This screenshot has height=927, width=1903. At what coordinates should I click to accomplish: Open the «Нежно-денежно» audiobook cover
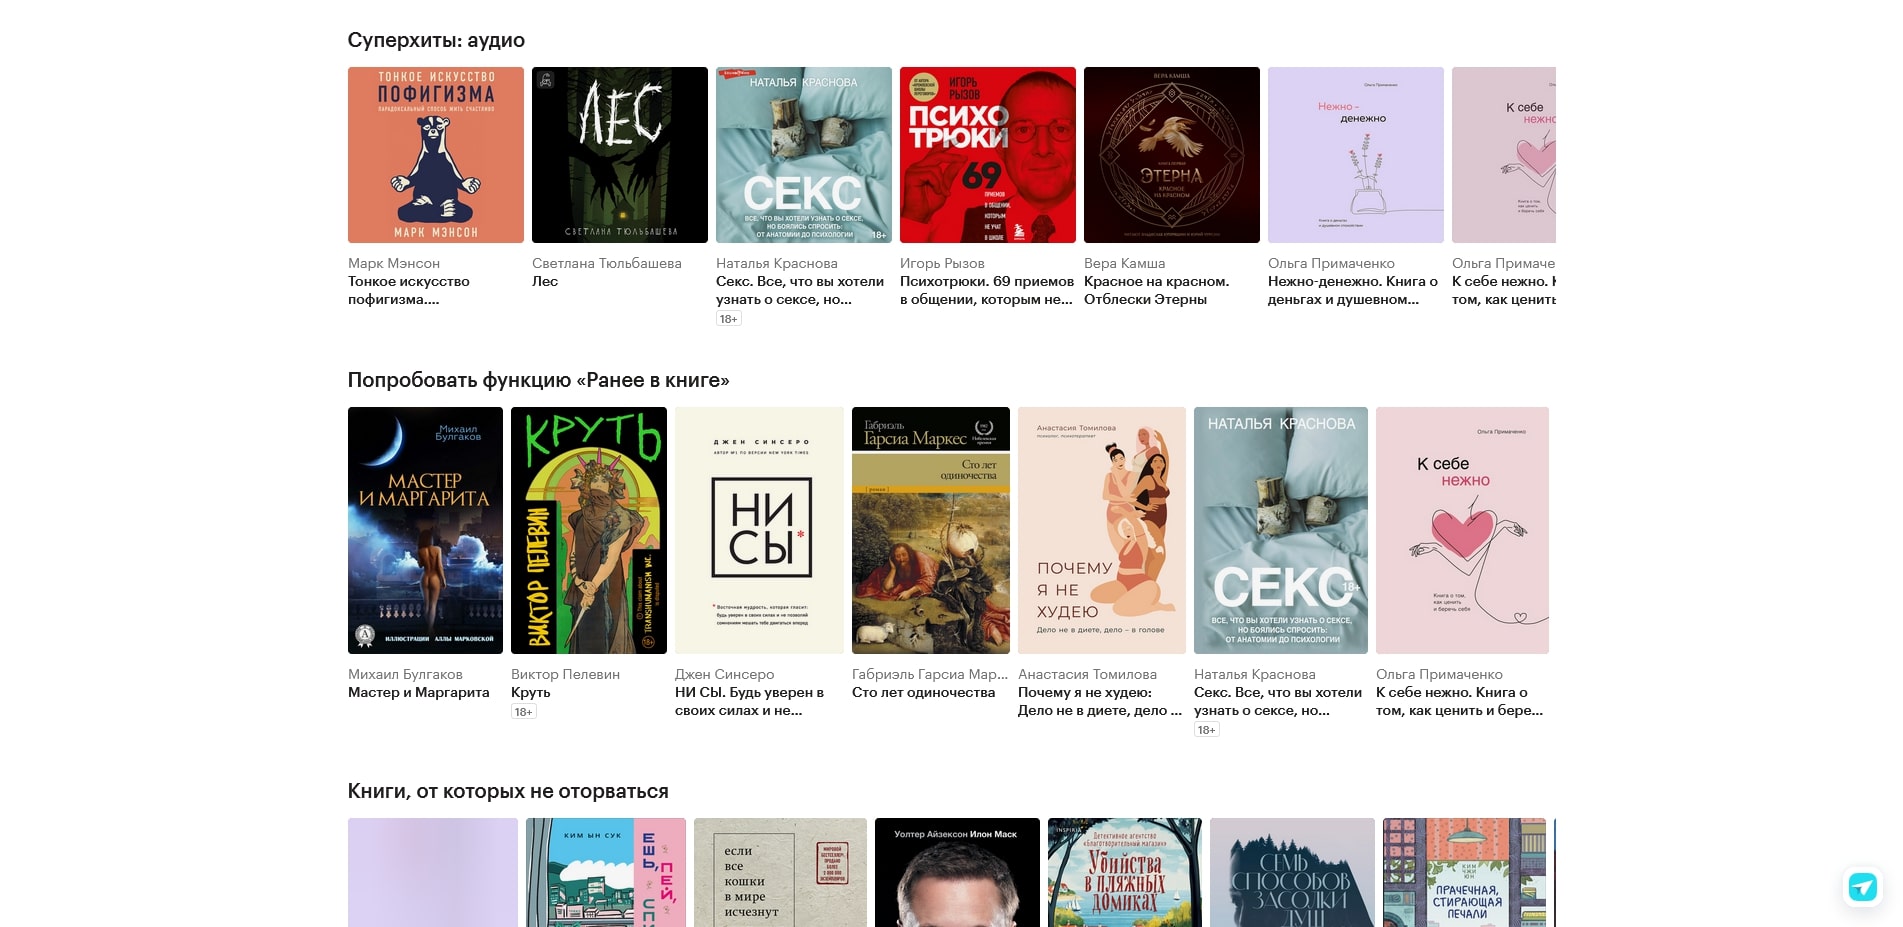click(x=1355, y=155)
